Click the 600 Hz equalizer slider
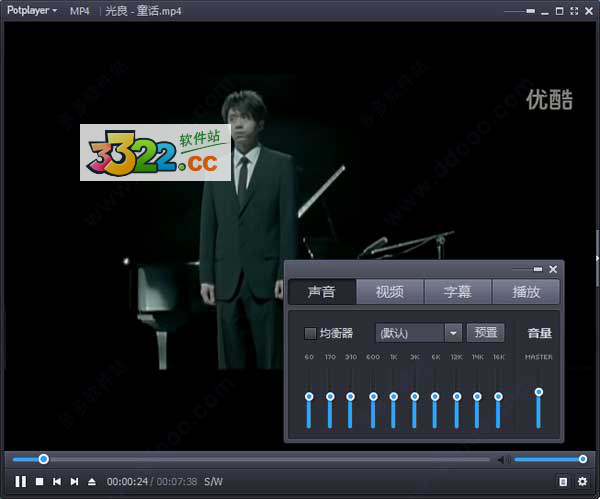 pyautogui.click(x=373, y=396)
